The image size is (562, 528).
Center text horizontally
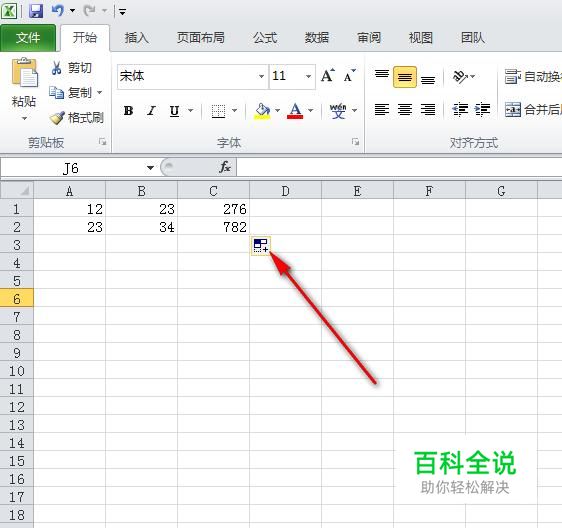tap(405, 109)
